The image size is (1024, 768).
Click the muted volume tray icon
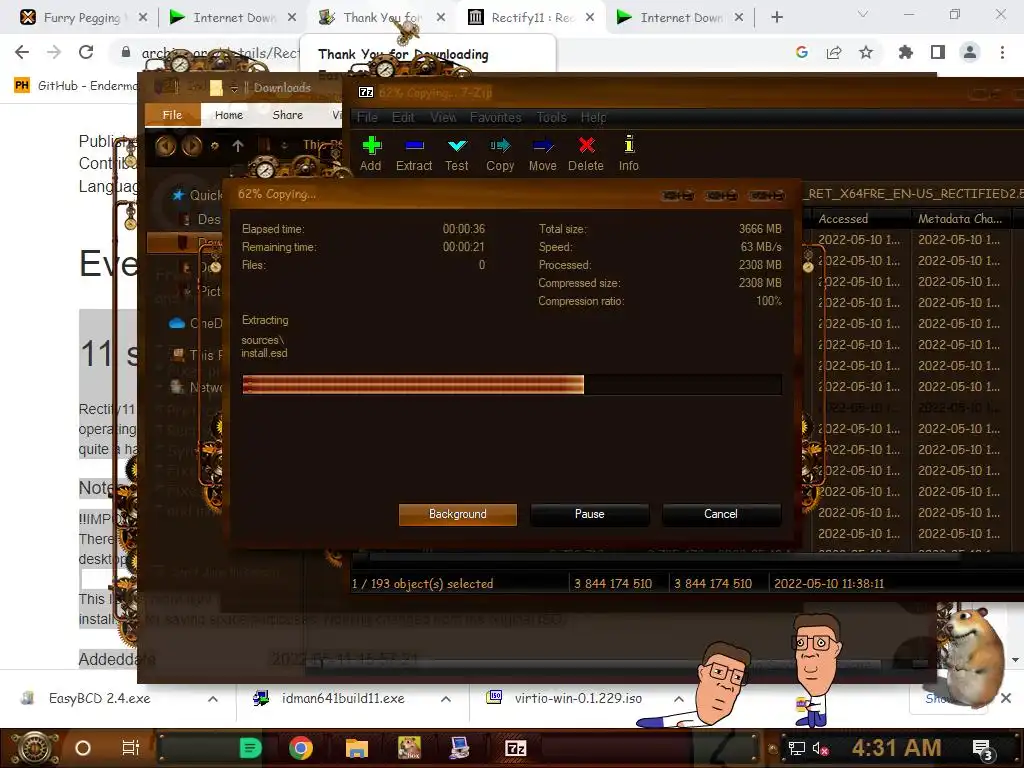pyautogui.click(x=820, y=748)
